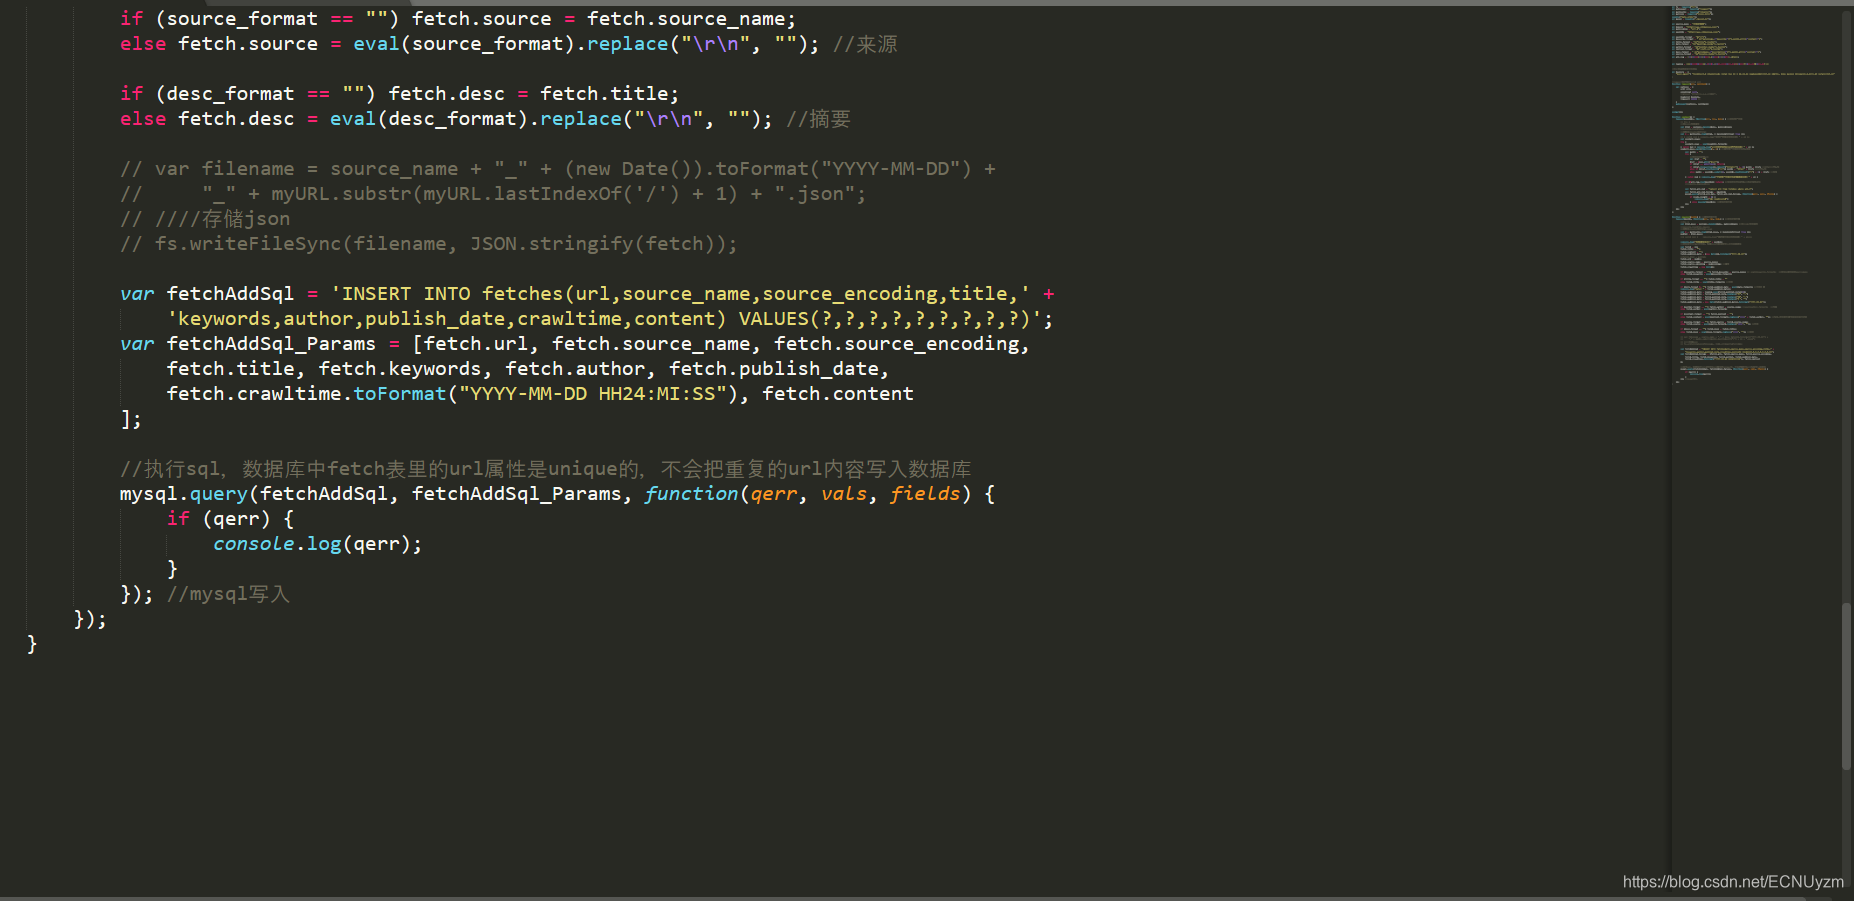Click the comment '//执行sql' line
The width and height of the screenshot is (1854, 901).
546,469
